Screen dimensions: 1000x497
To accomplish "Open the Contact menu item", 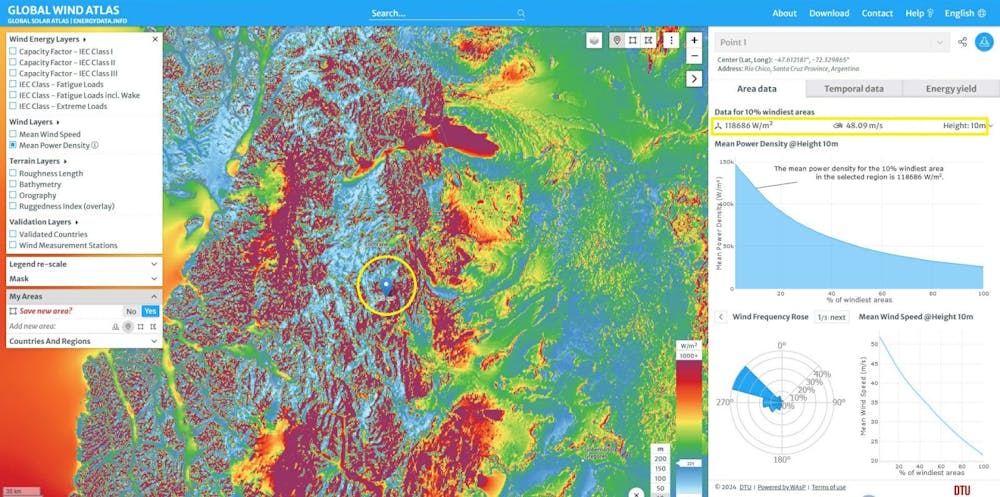I will [877, 13].
